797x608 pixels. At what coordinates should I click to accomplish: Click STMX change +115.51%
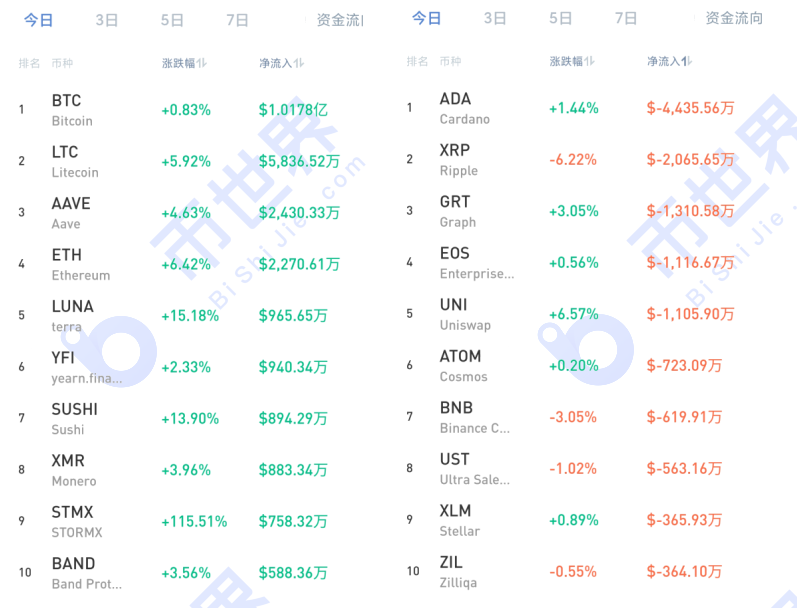(x=194, y=522)
